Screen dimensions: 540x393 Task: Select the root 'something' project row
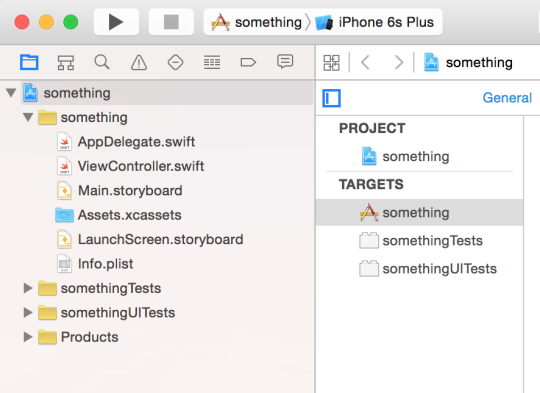point(167,93)
